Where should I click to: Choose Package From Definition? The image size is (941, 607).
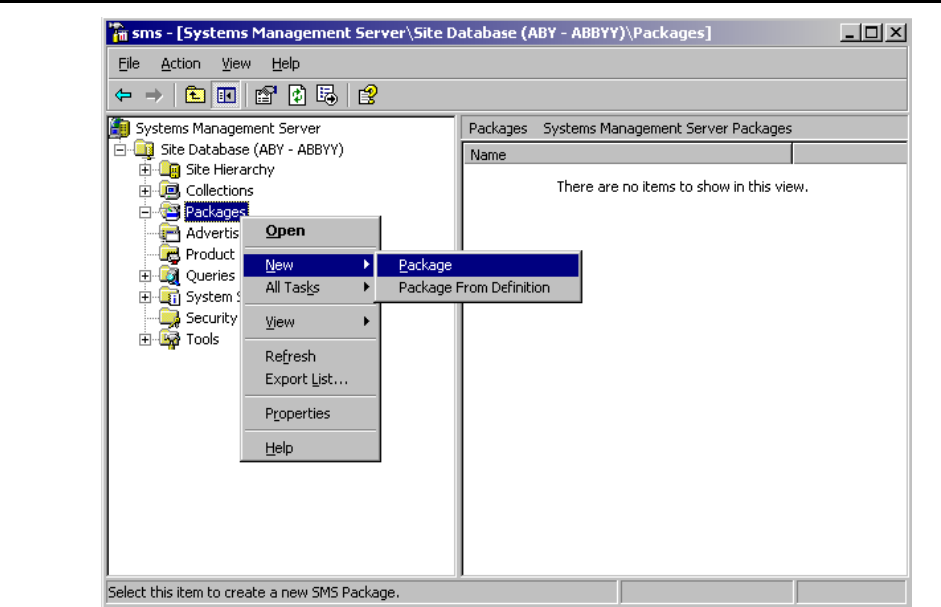(478, 288)
